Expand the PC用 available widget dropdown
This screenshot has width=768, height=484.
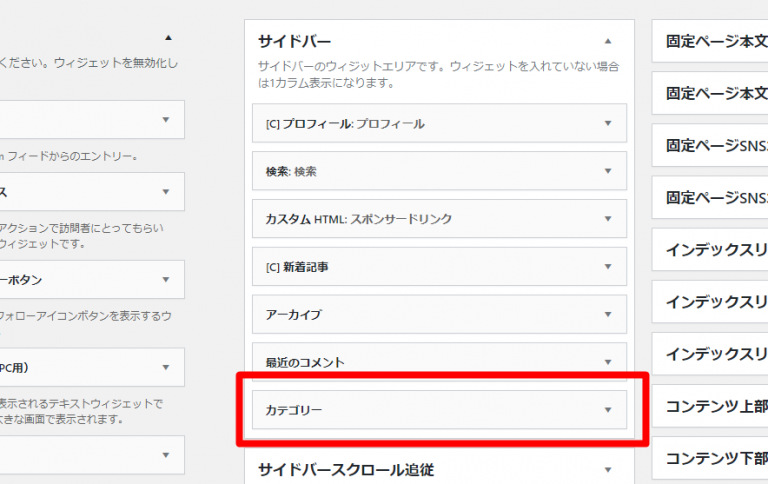pos(166,368)
